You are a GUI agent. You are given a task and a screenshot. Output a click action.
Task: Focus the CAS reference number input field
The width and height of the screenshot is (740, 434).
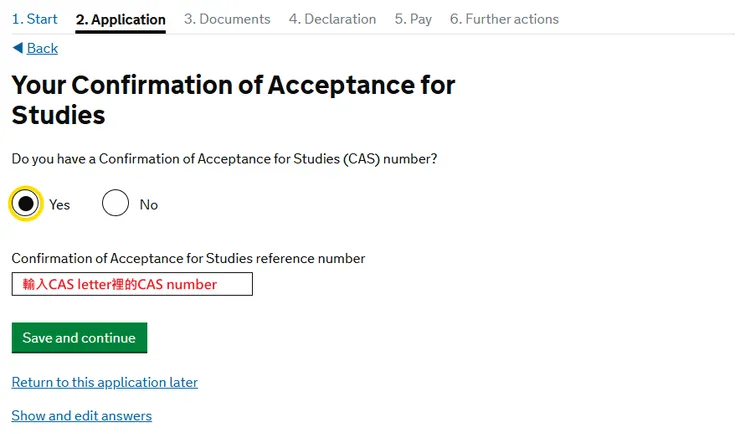[132, 284]
